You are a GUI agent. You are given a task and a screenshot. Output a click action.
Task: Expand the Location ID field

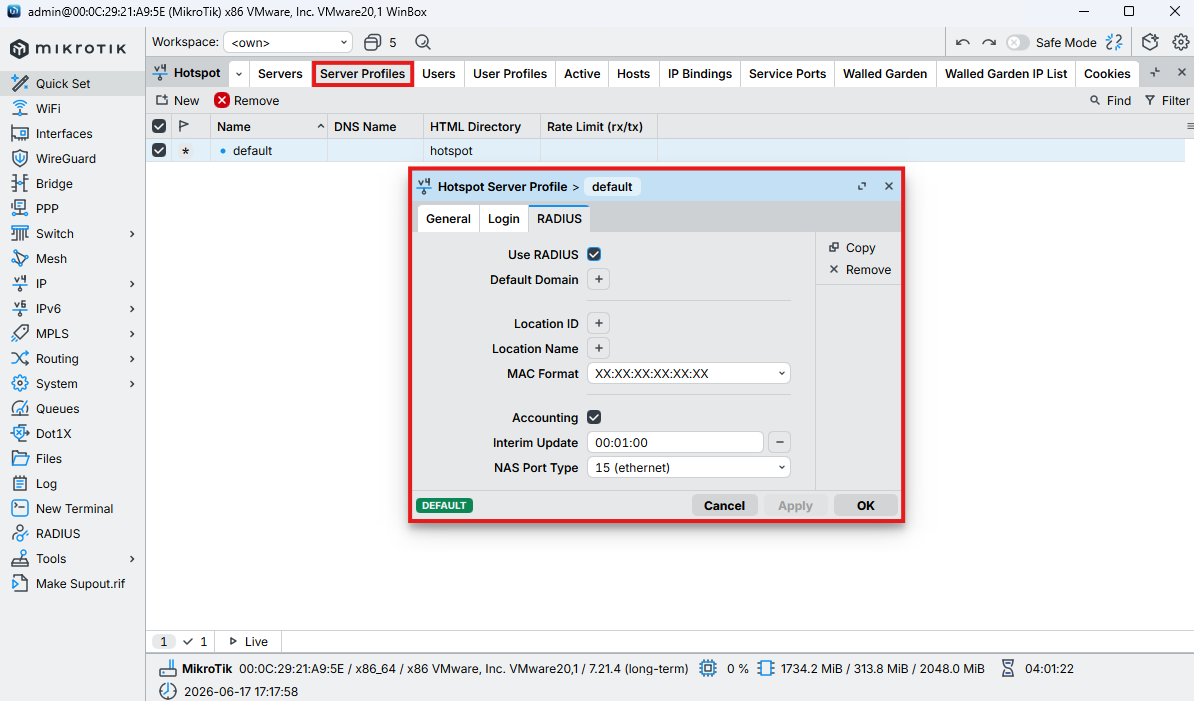pos(599,323)
